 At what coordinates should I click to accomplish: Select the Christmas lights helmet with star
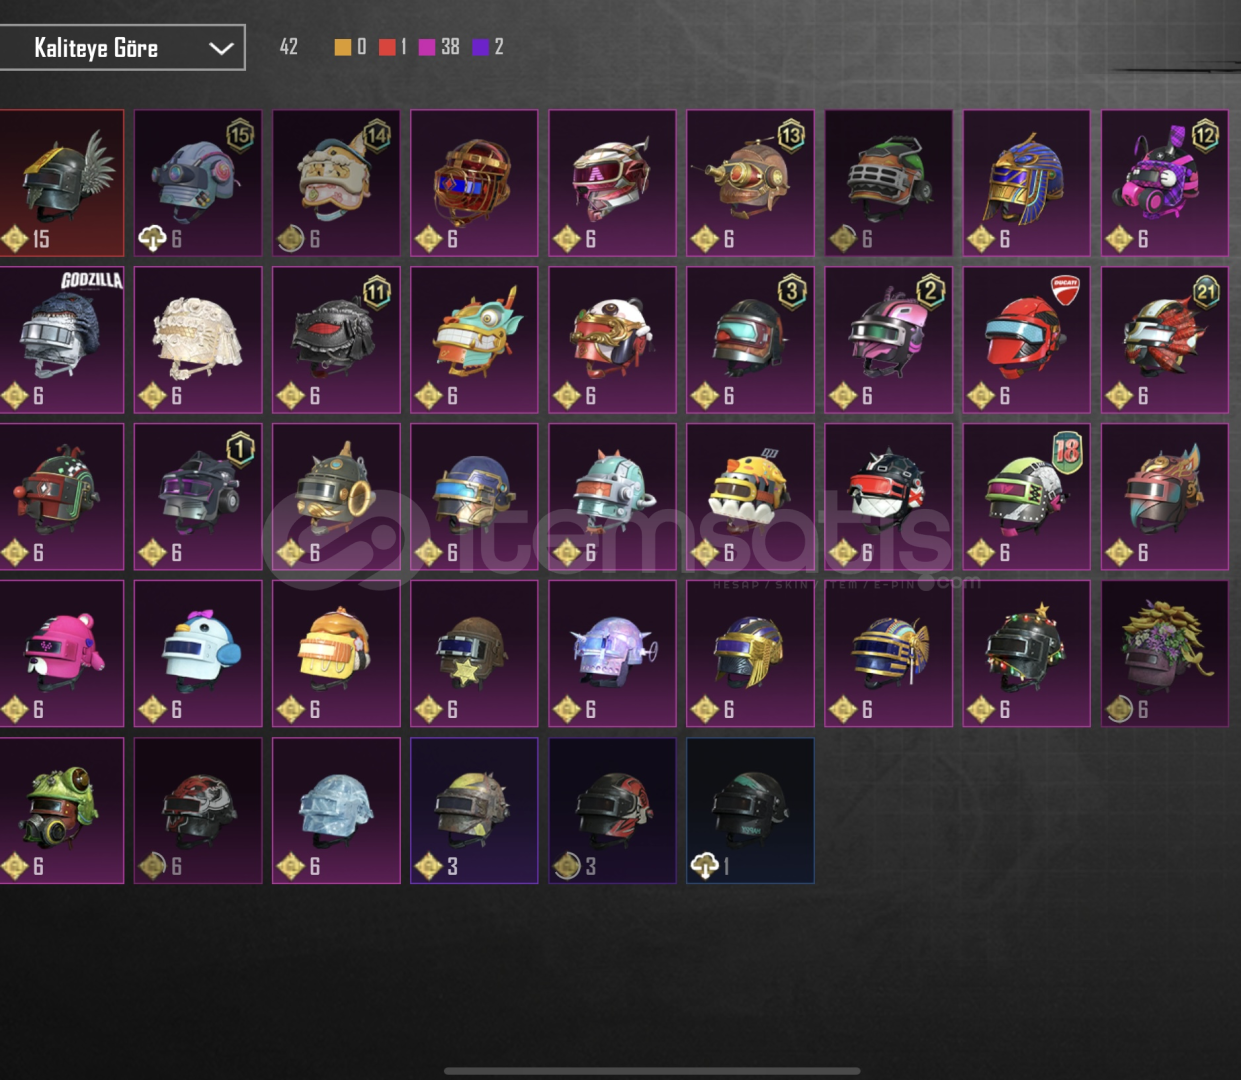pos(1026,653)
